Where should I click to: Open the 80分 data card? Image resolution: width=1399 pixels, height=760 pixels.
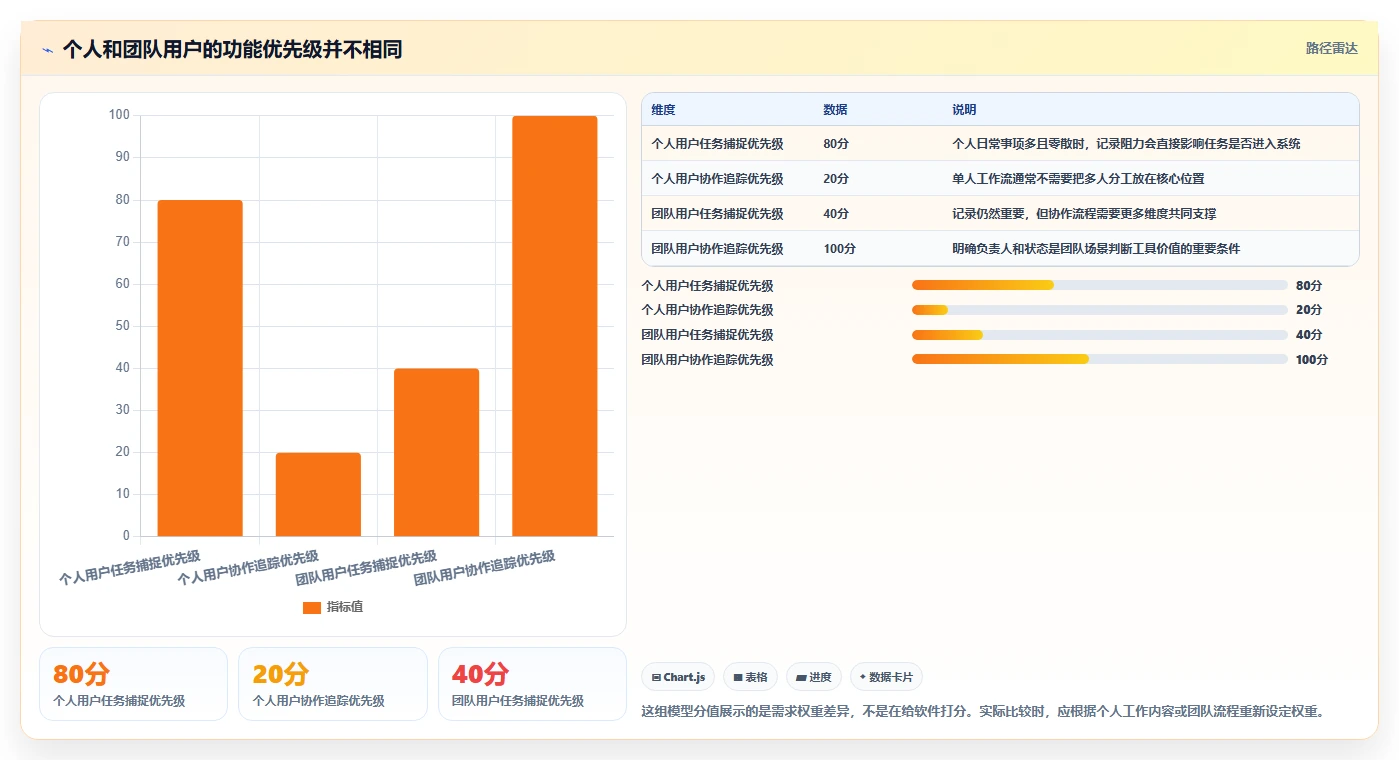(133, 684)
